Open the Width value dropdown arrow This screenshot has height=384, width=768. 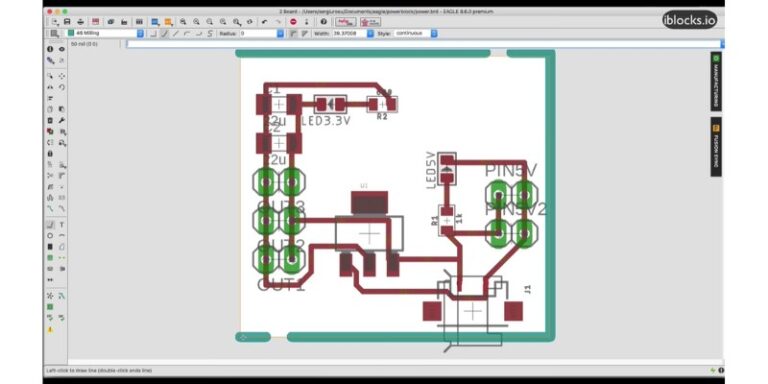point(370,33)
